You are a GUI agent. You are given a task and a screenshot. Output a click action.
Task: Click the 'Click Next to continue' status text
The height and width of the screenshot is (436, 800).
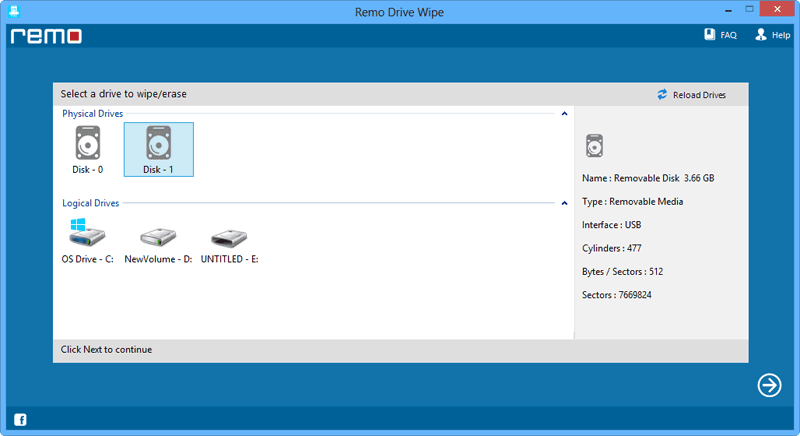pos(106,349)
